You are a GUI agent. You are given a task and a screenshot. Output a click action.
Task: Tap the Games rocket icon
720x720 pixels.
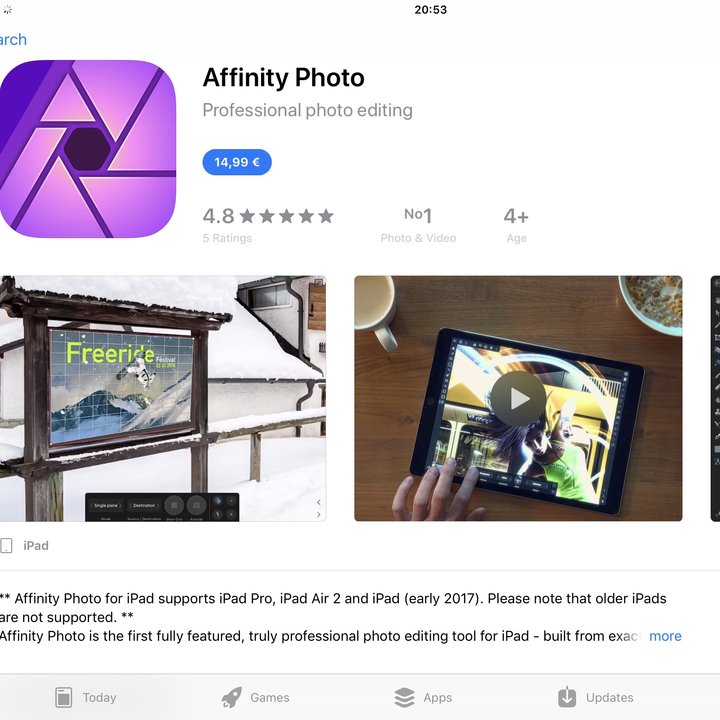tap(232, 698)
